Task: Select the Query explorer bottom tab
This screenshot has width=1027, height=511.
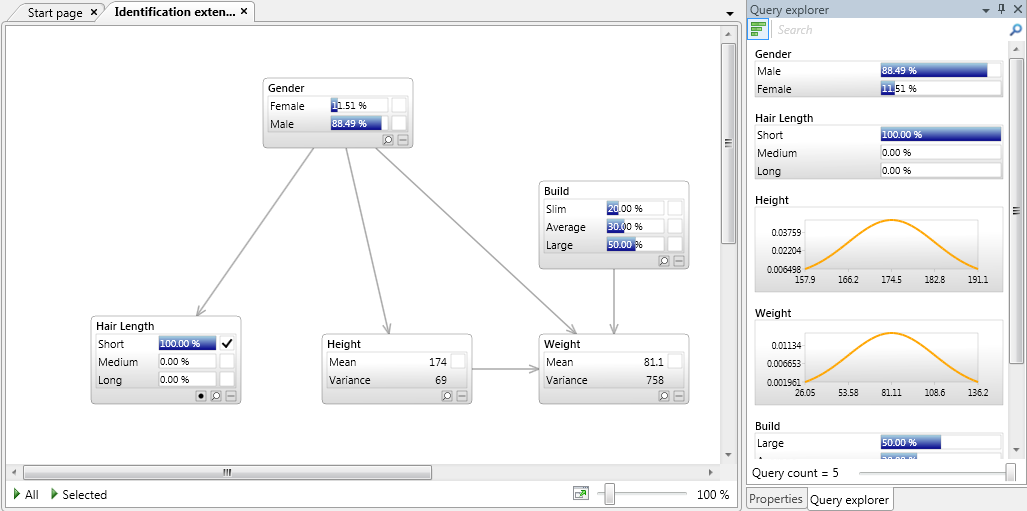Action: [850, 500]
